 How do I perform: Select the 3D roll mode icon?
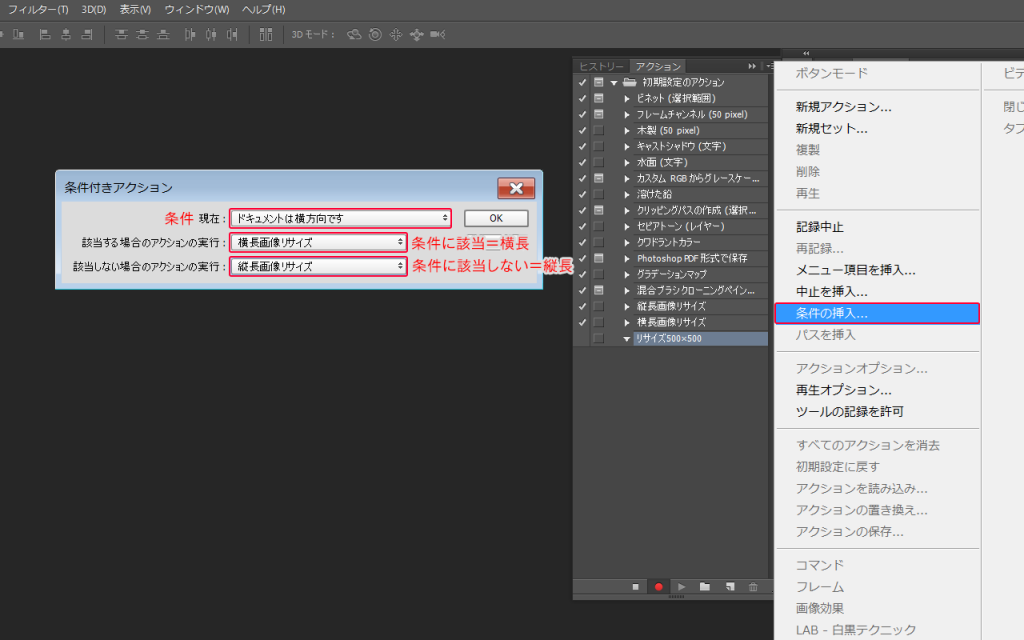(x=375, y=35)
